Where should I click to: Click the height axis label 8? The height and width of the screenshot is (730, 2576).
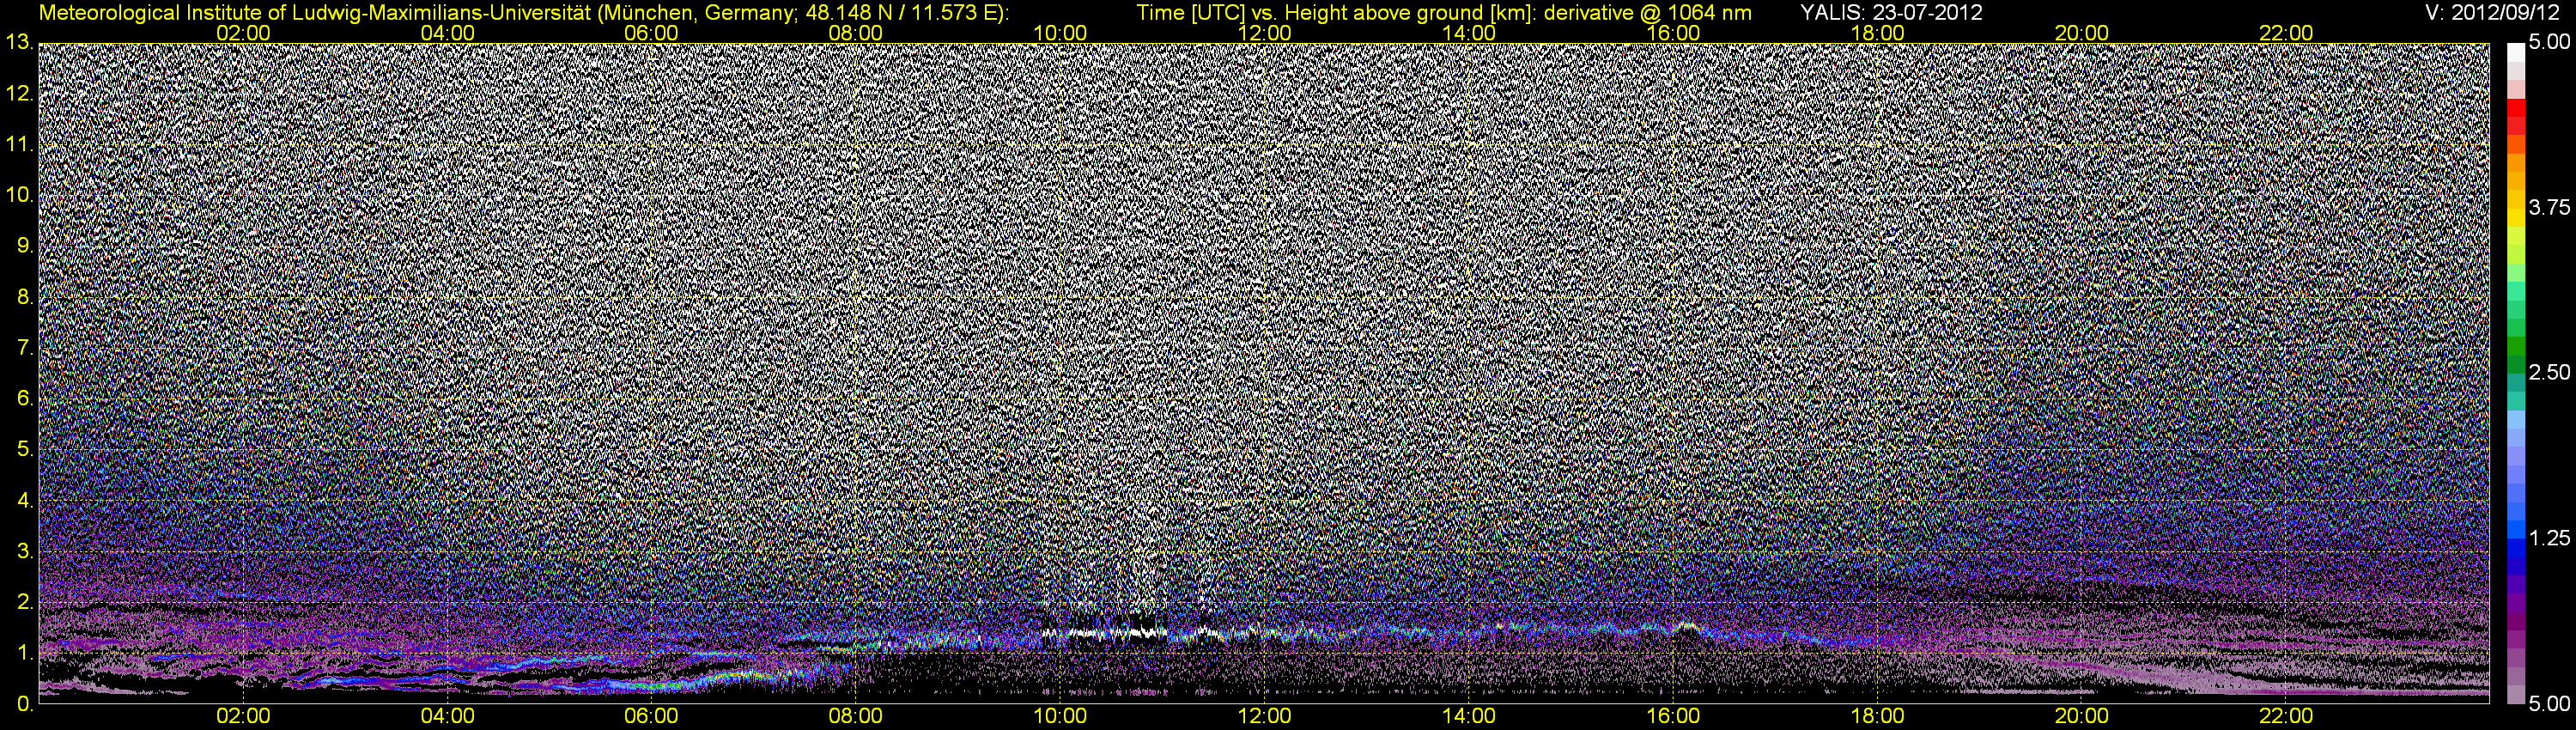(x=25, y=297)
